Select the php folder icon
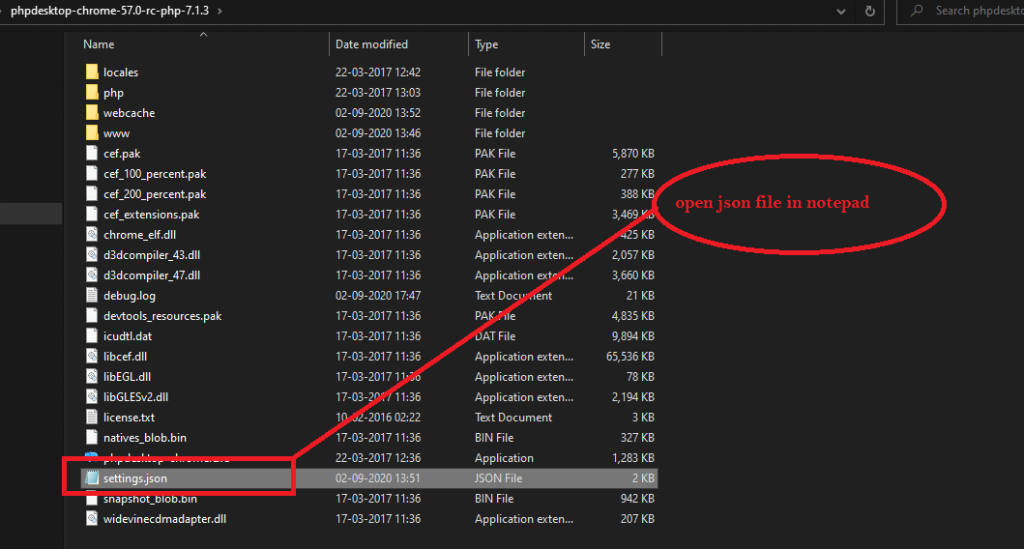 pos(92,93)
